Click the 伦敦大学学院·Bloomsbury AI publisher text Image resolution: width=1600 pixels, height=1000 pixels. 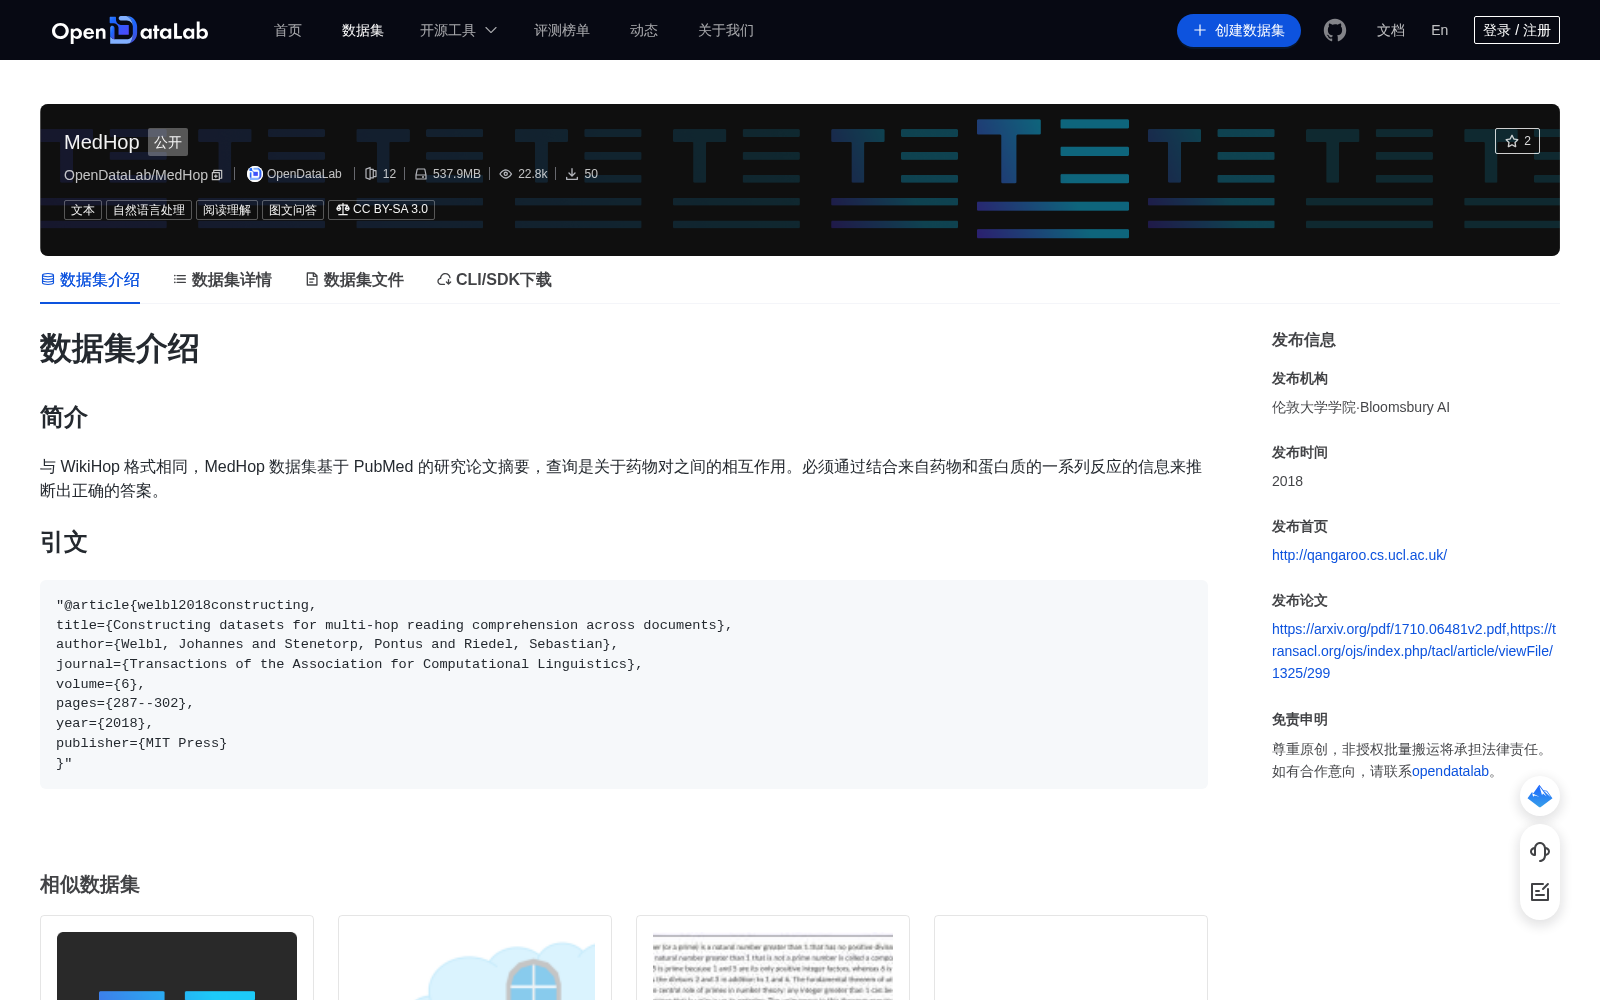click(1361, 407)
